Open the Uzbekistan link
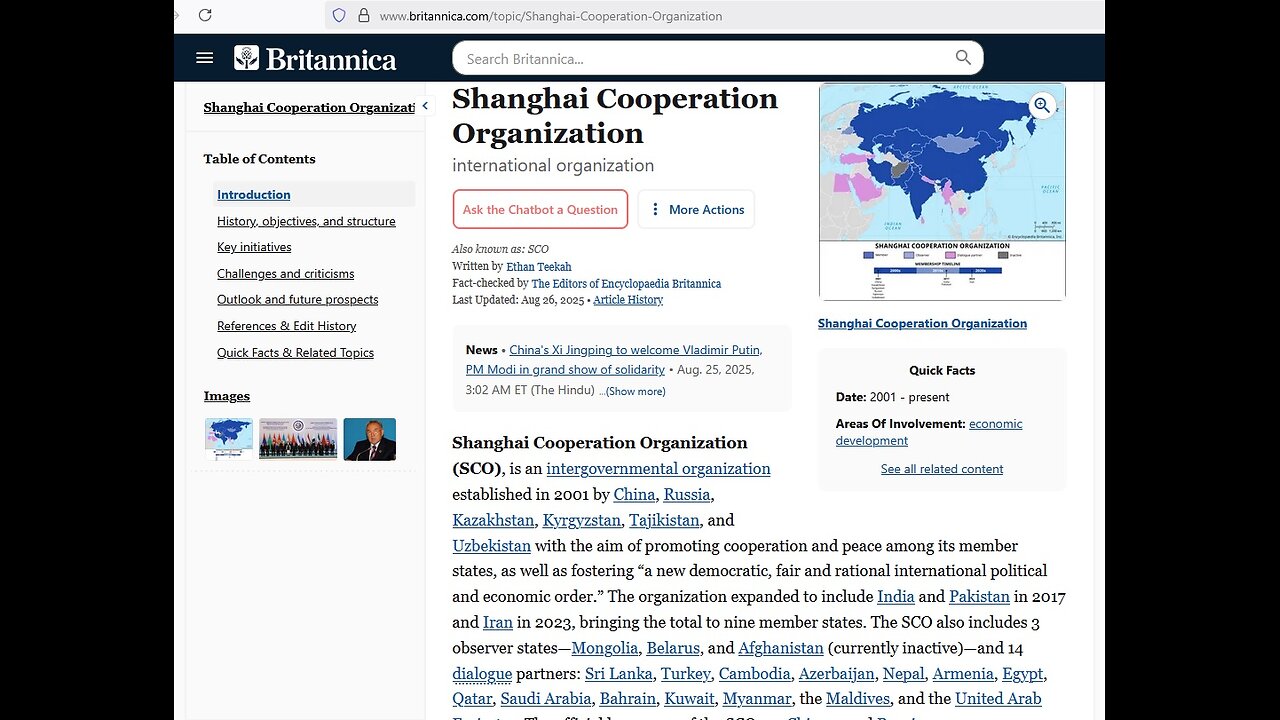This screenshot has height=720, width=1280. (491, 546)
